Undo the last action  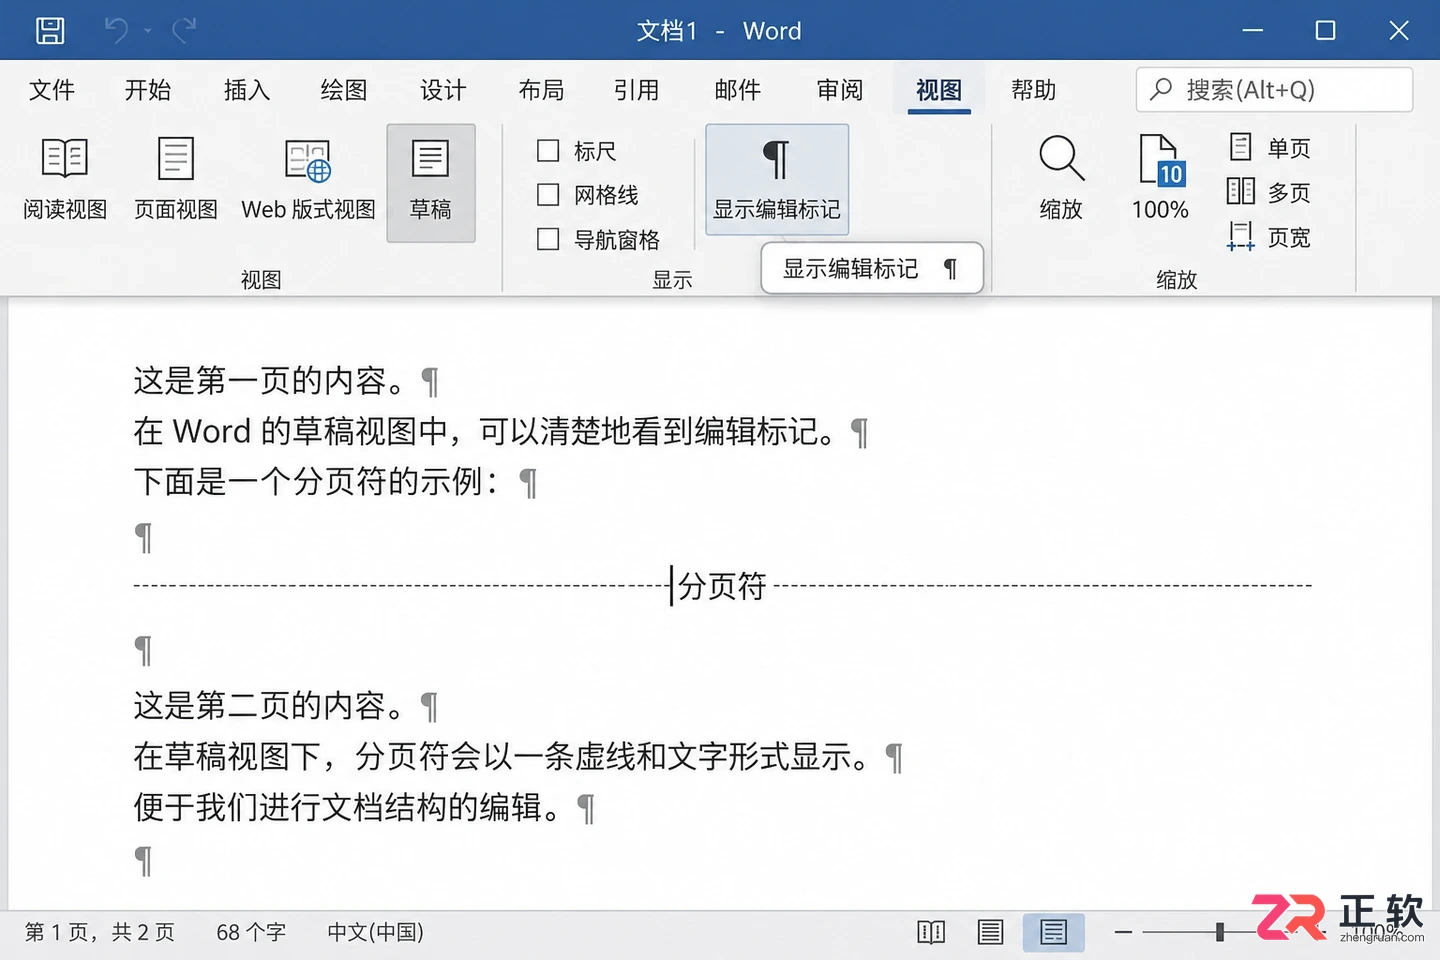tap(116, 31)
